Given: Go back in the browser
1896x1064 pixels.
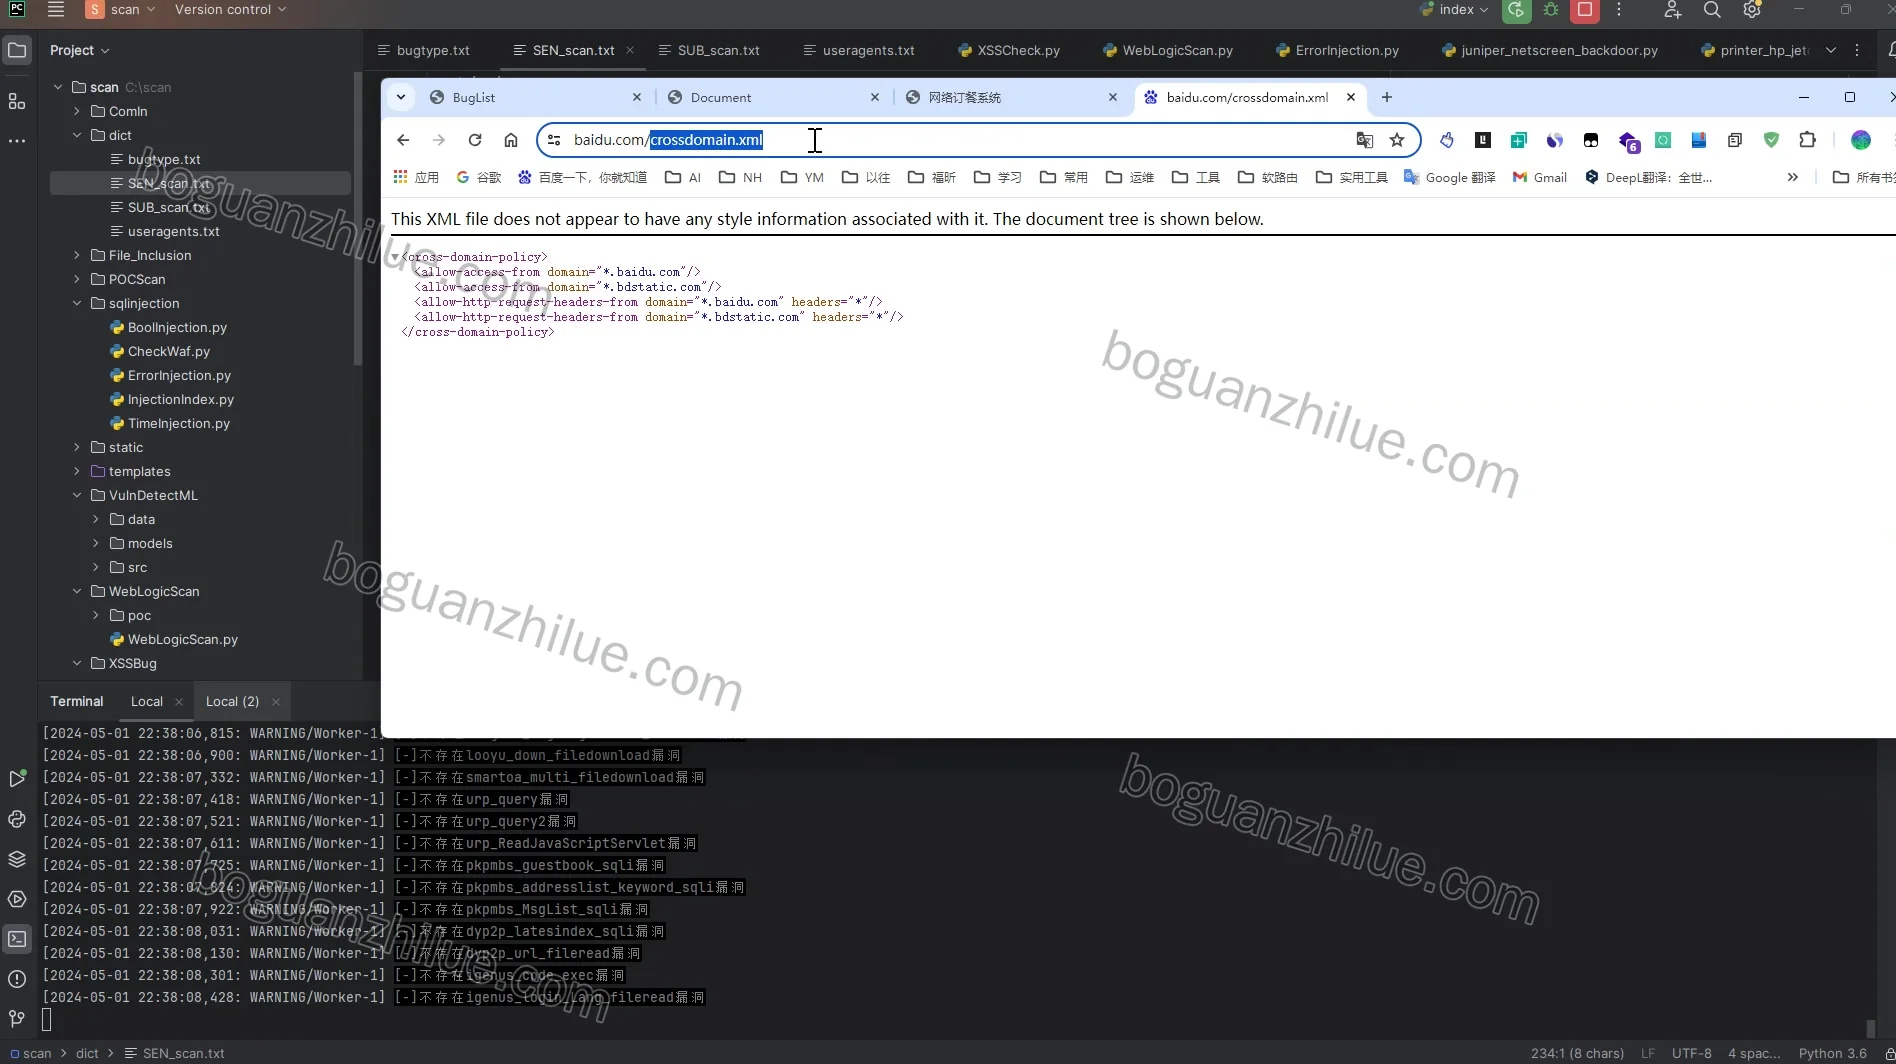Looking at the screenshot, I should coord(403,140).
